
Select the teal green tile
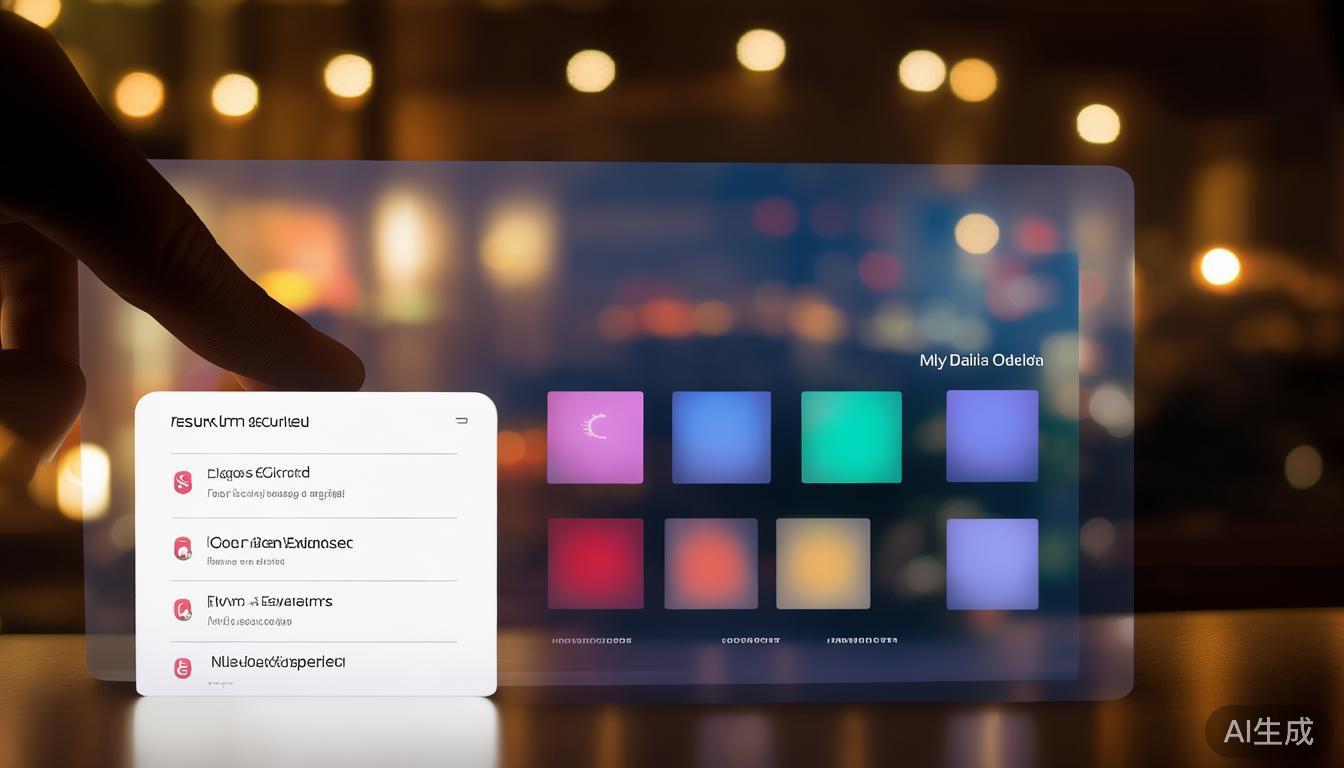click(x=851, y=437)
